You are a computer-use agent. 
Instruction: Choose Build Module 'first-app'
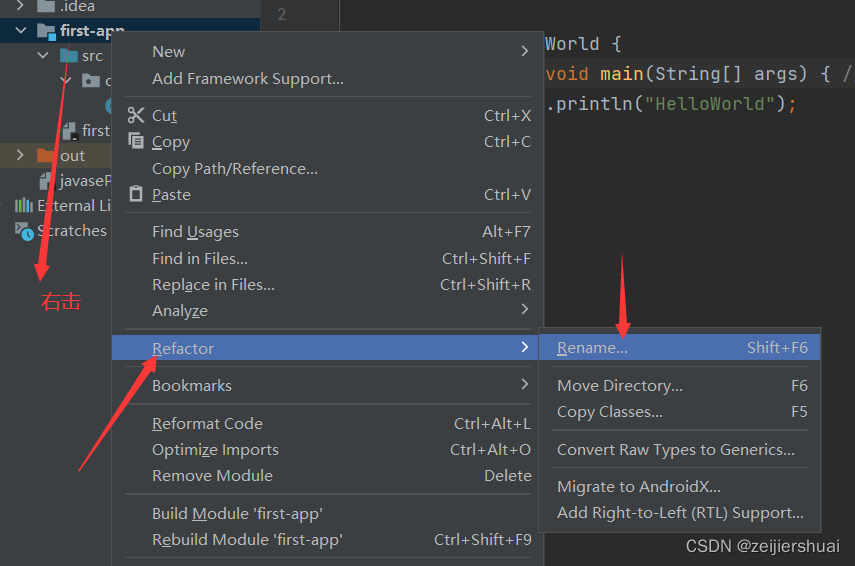click(327, 513)
